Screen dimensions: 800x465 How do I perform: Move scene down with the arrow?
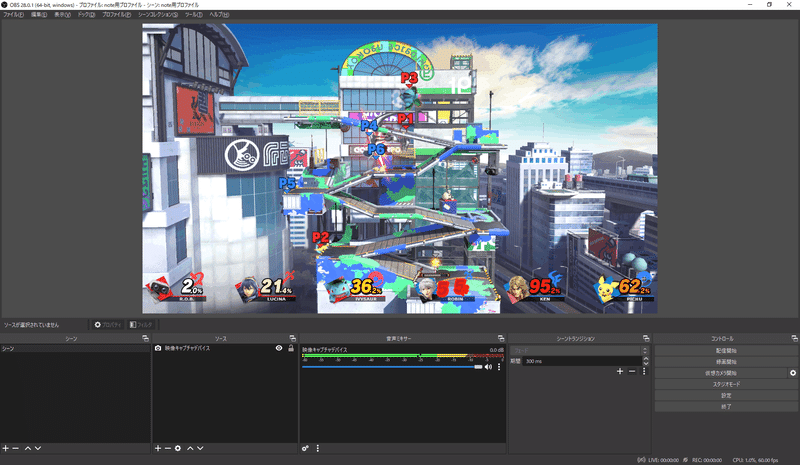38,448
